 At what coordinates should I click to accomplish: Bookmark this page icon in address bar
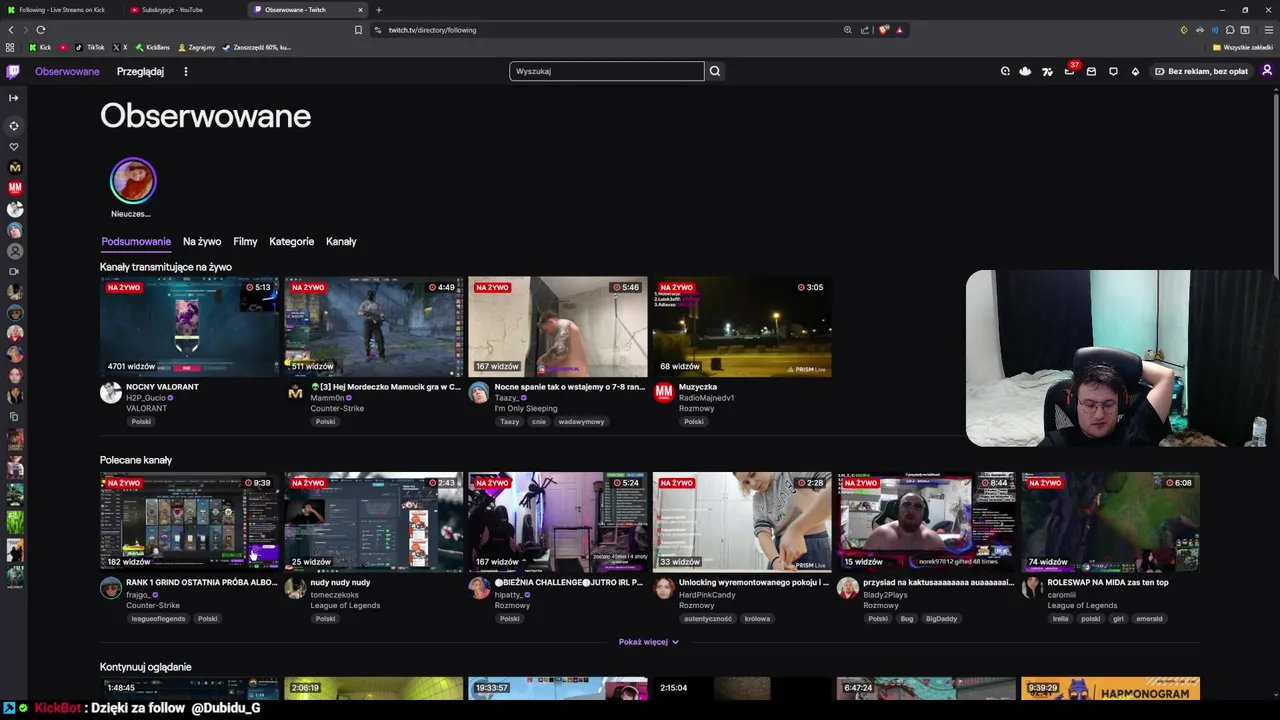(x=358, y=30)
